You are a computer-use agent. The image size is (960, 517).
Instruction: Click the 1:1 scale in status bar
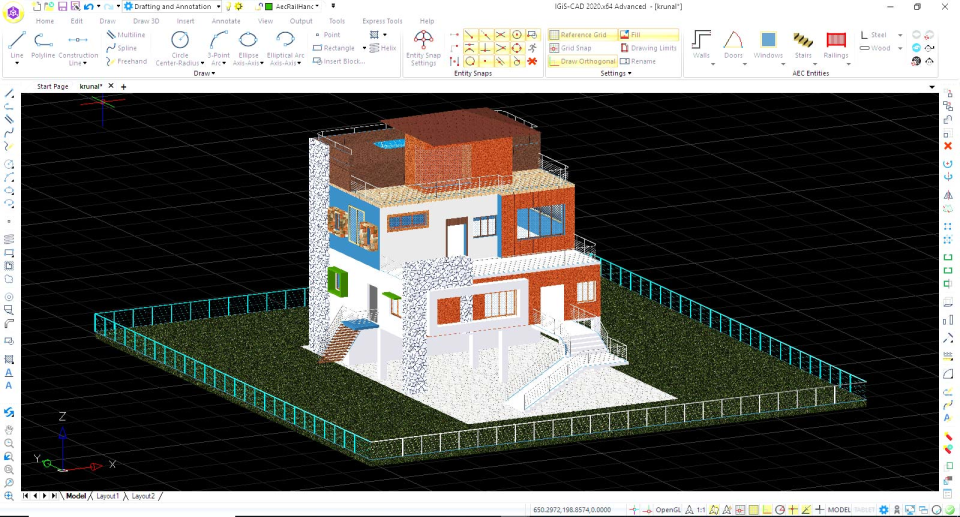point(700,510)
